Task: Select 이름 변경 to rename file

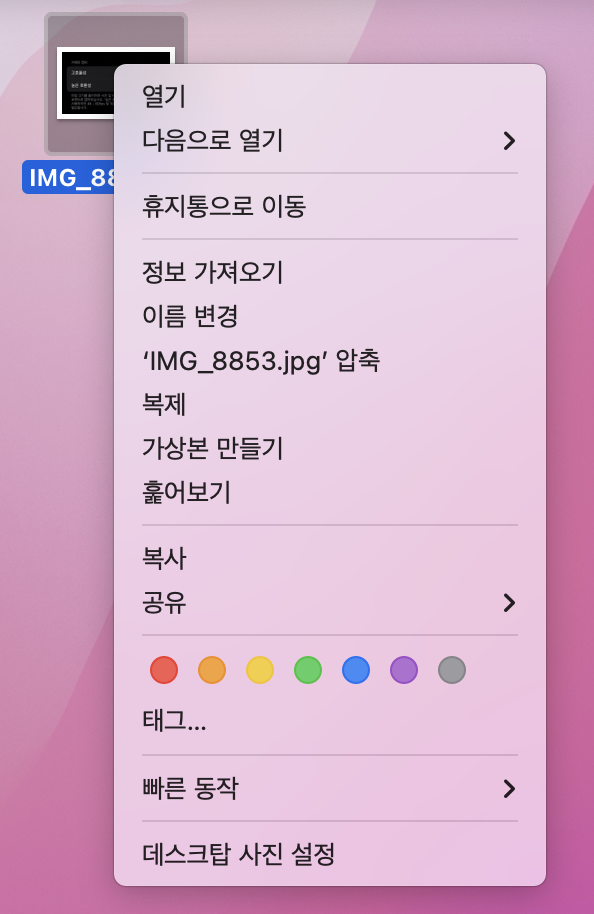Action: (330, 316)
